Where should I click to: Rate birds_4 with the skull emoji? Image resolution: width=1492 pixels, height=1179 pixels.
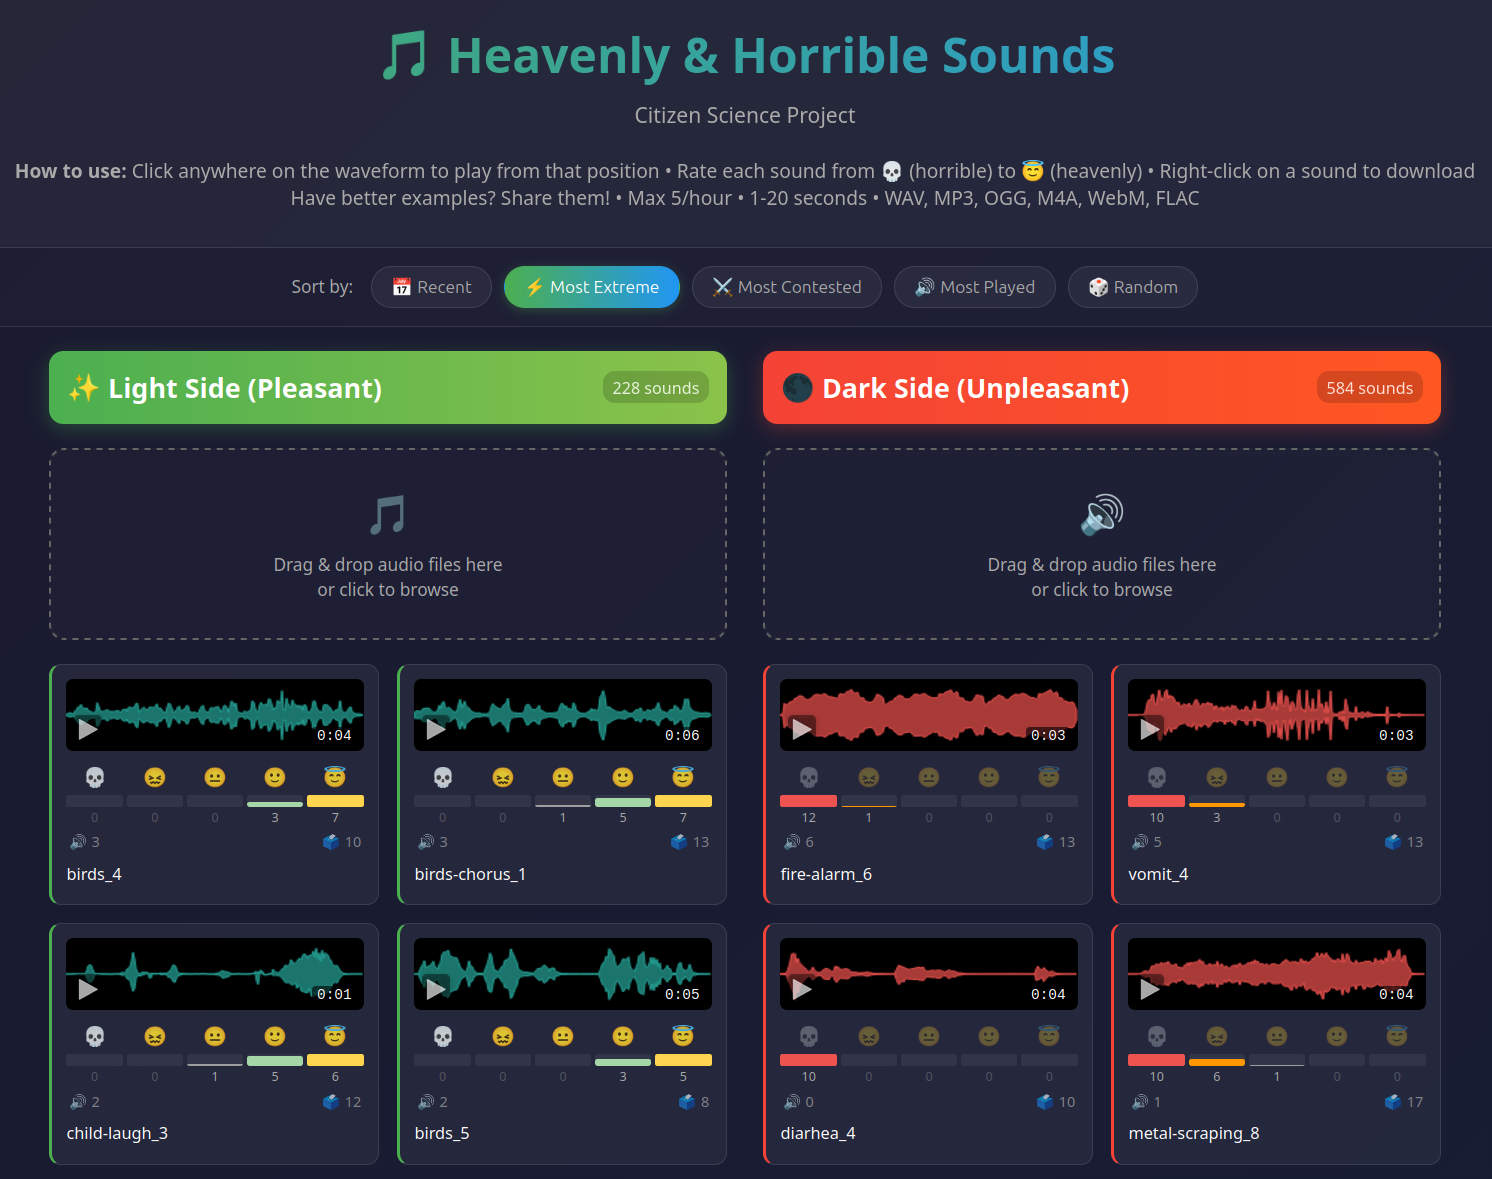coord(95,777)
